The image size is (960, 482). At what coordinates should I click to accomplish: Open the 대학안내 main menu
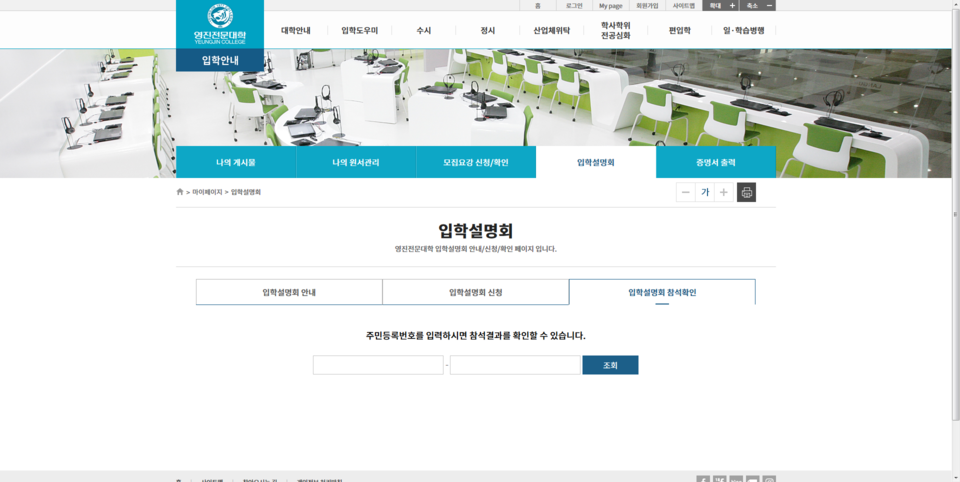(295, 31)
